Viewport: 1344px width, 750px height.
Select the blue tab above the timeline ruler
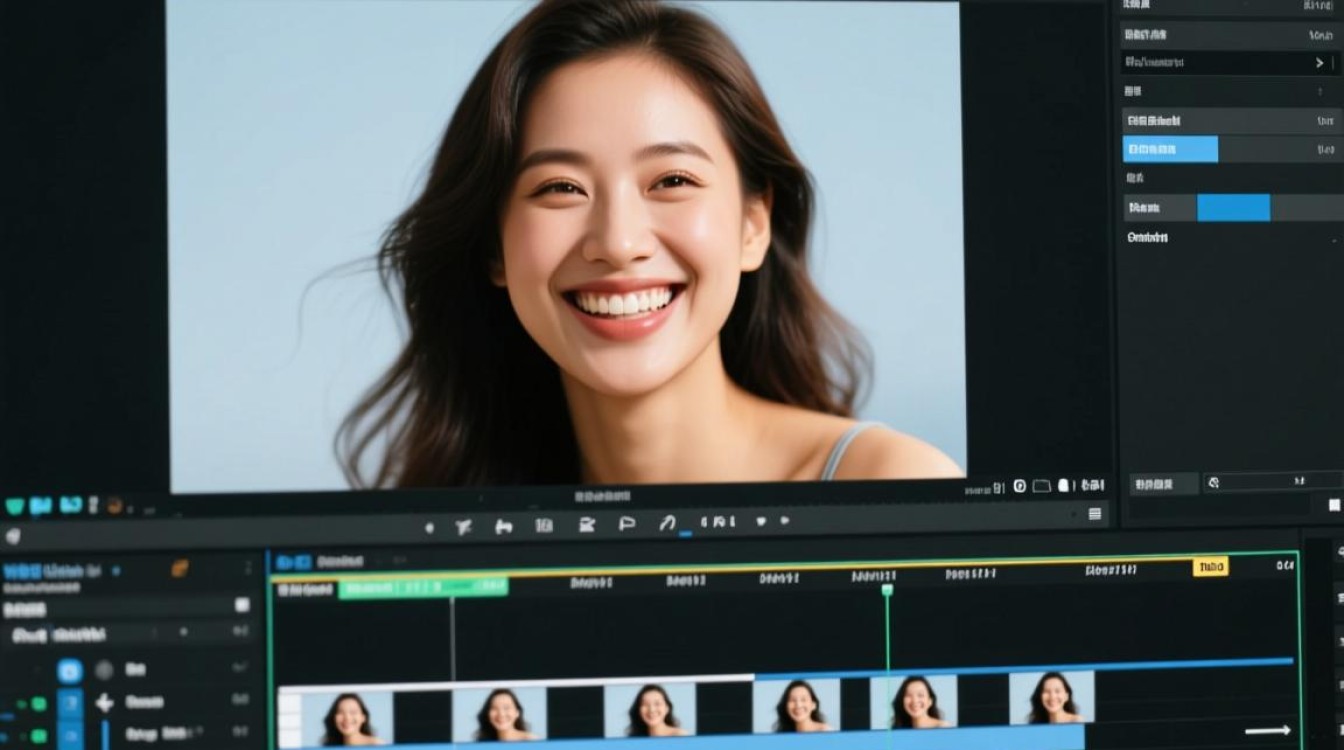(x=293, y=562)
